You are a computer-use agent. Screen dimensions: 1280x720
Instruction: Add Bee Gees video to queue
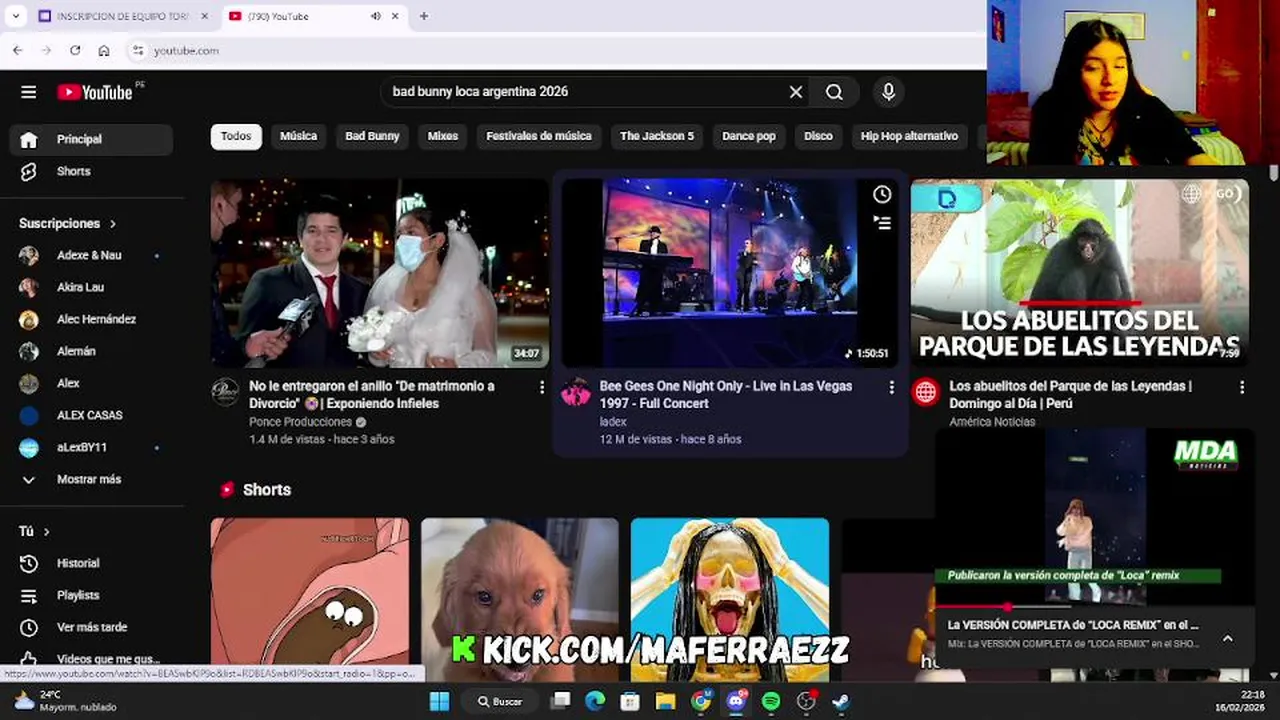coord(881,223)
